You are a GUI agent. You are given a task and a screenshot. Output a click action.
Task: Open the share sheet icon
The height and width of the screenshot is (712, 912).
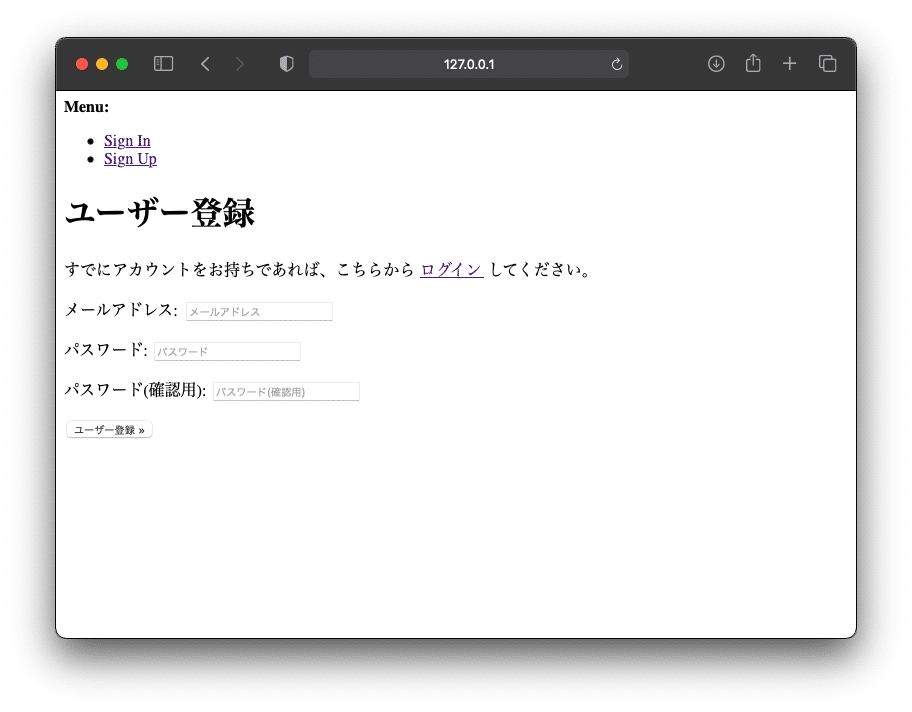753,63
